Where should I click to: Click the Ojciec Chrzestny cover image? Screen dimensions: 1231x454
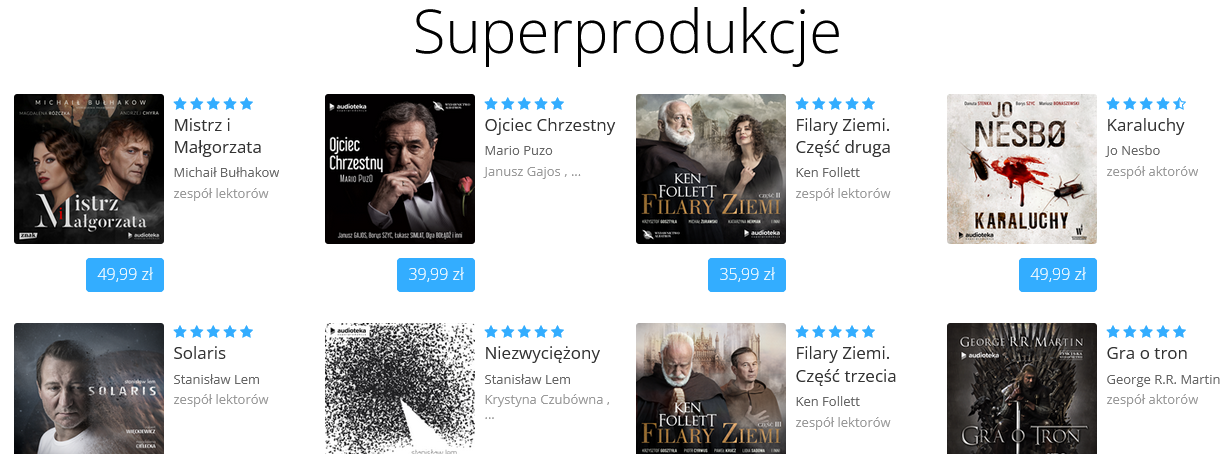pyautogui.click(x=400, y=169)
